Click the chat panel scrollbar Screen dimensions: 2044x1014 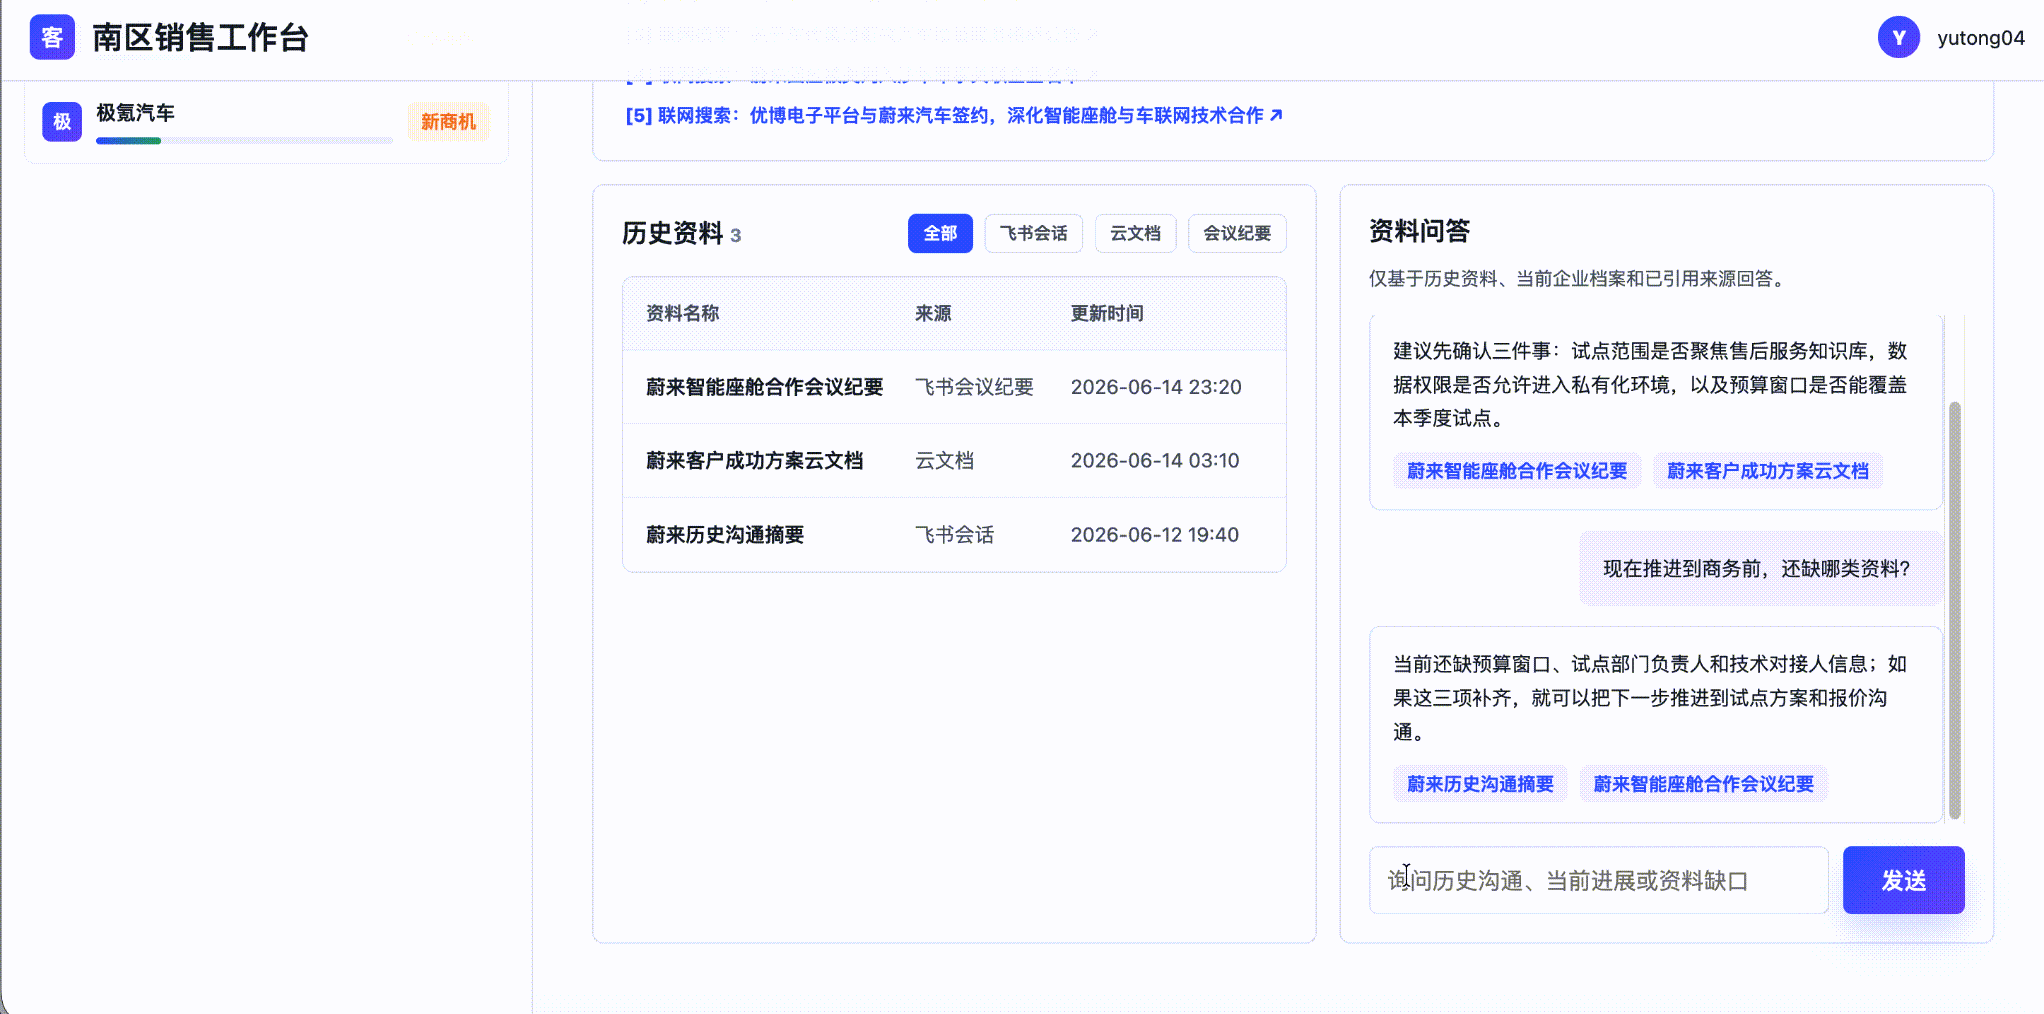point(1955,610)
